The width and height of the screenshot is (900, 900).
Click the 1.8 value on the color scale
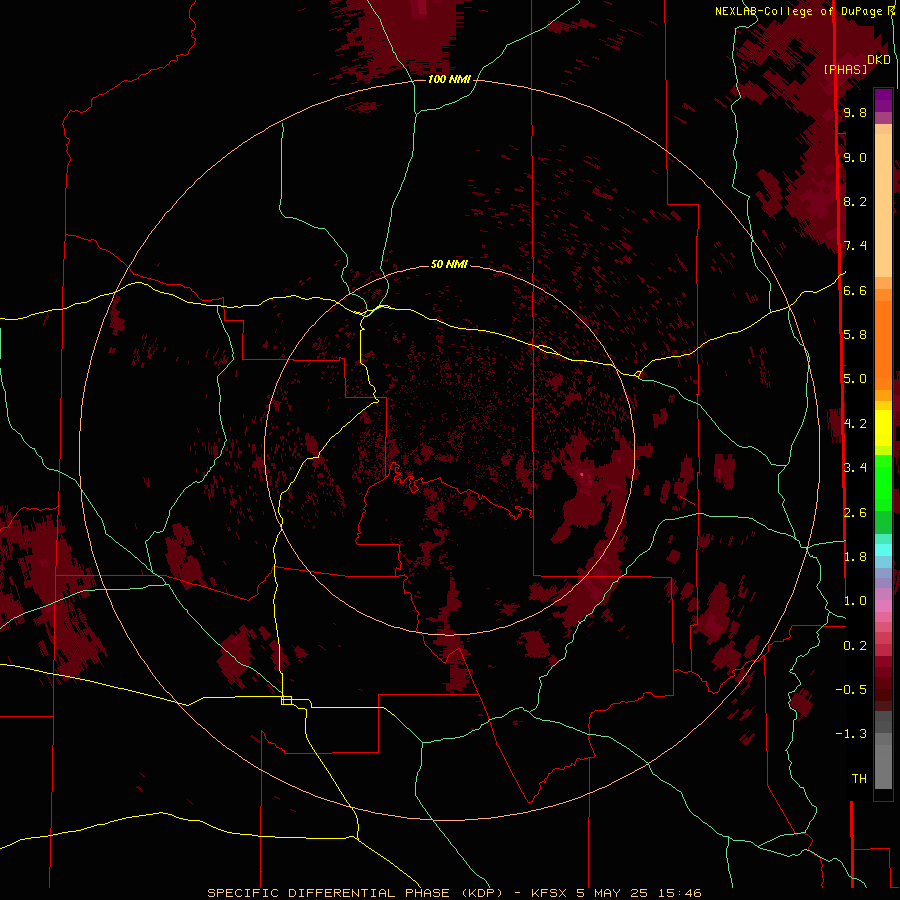pos(855,556)
